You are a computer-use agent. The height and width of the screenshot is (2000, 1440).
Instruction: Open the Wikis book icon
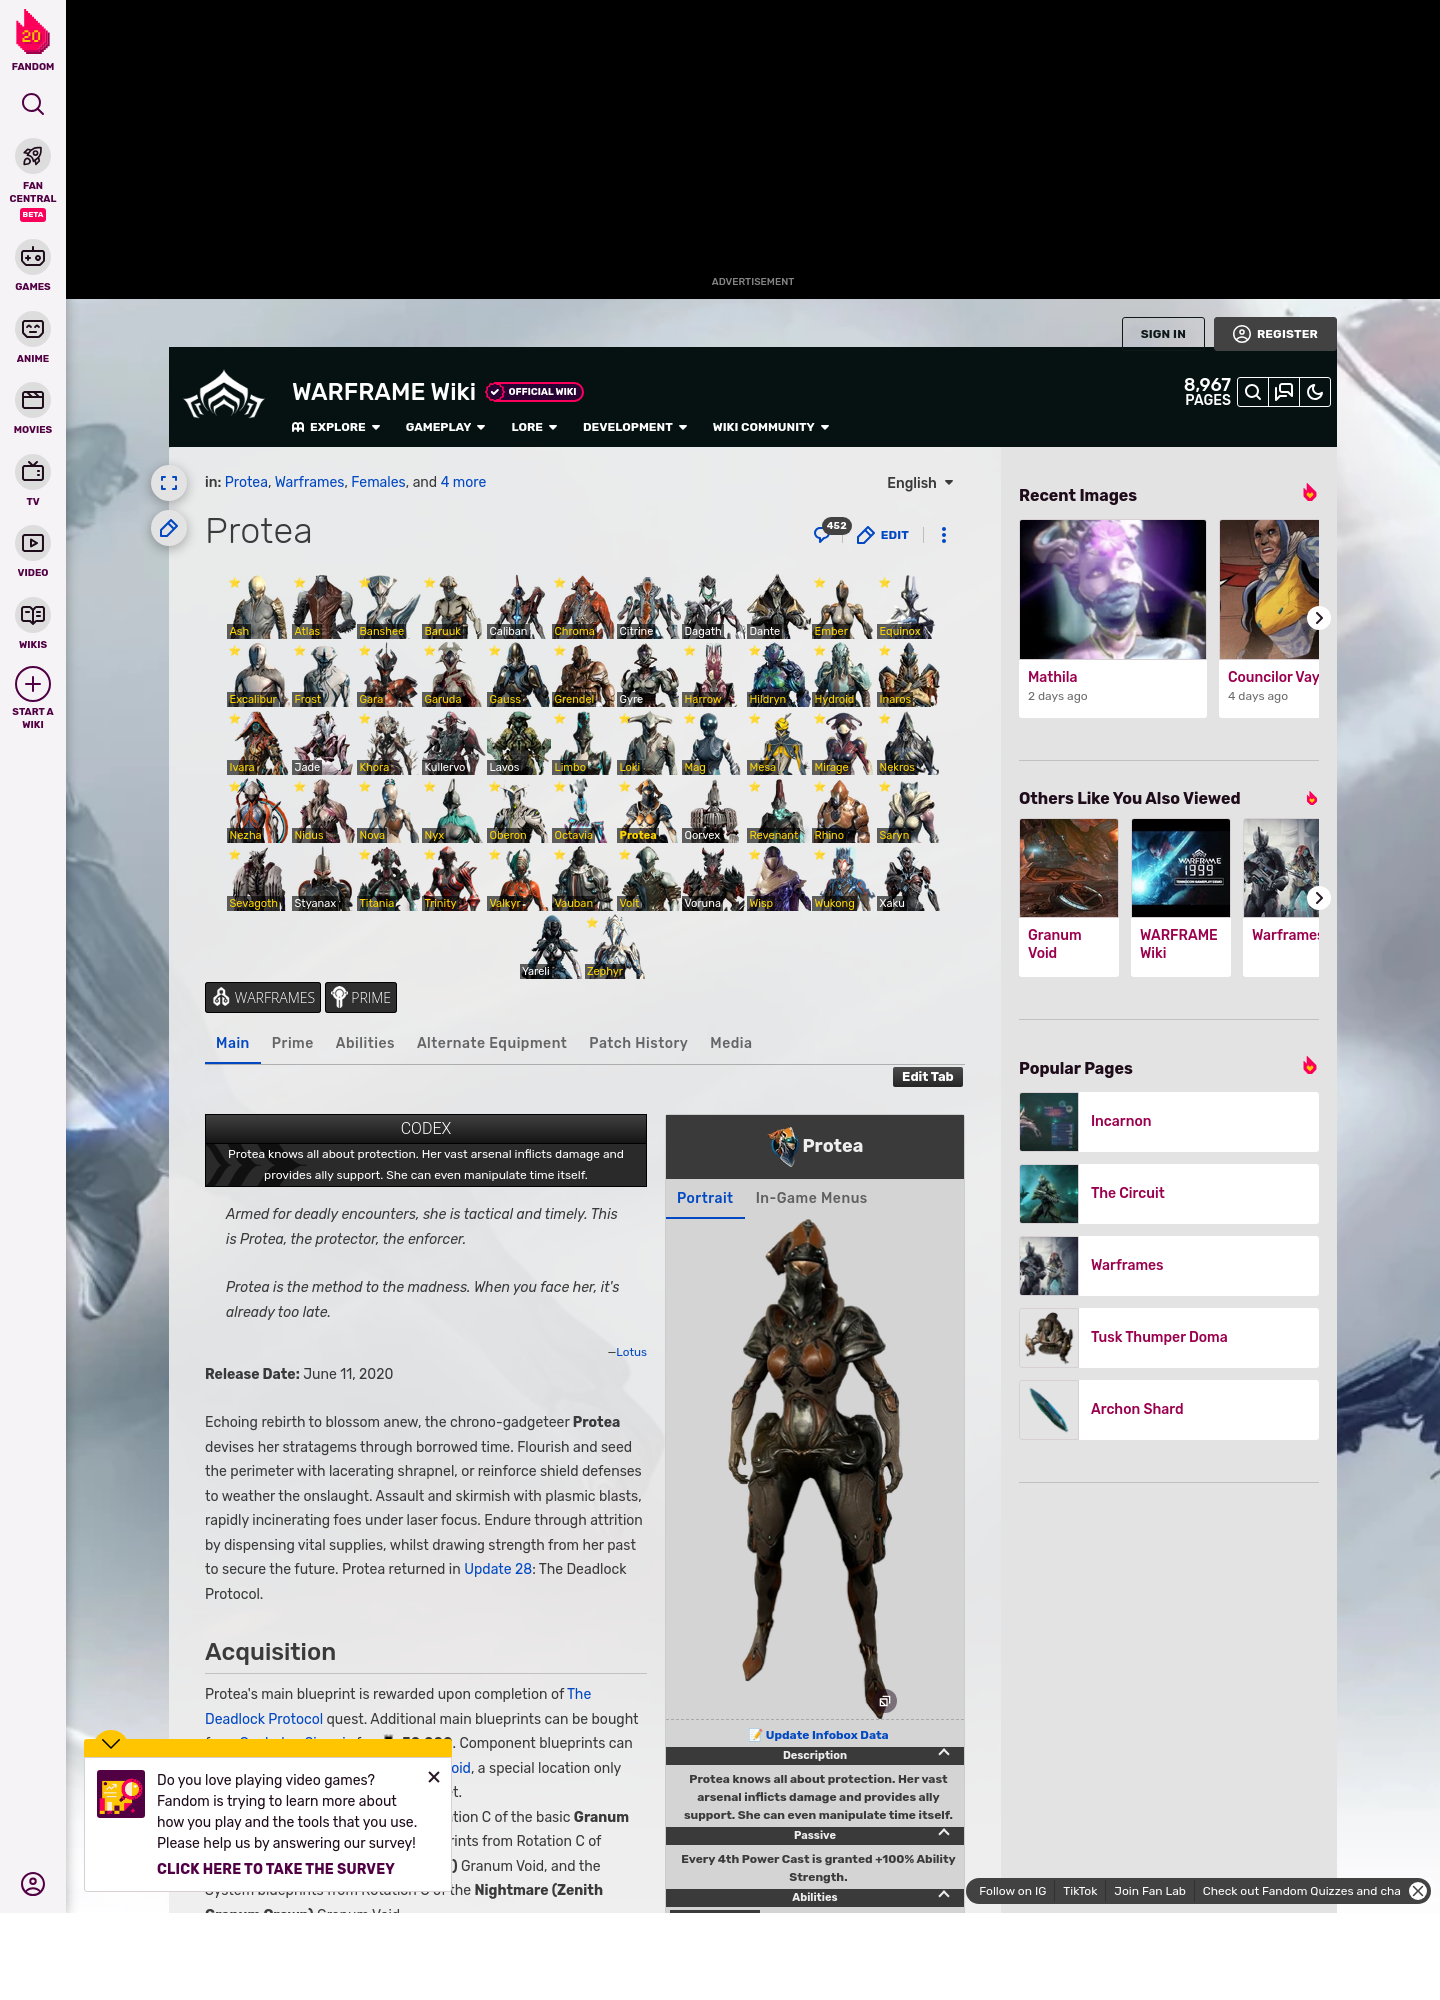(x=33, y=615)
